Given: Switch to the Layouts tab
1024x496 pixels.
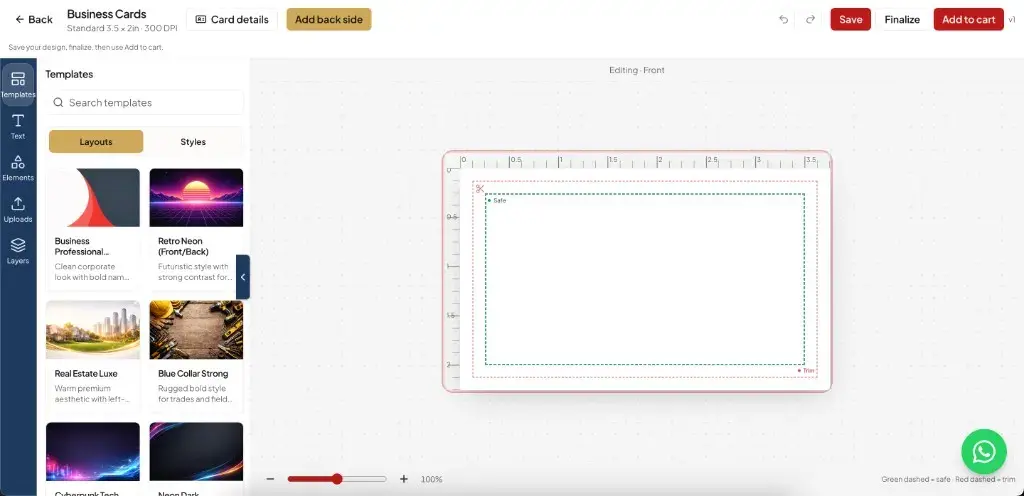Looking at the screenshot, I should point(96,142).
